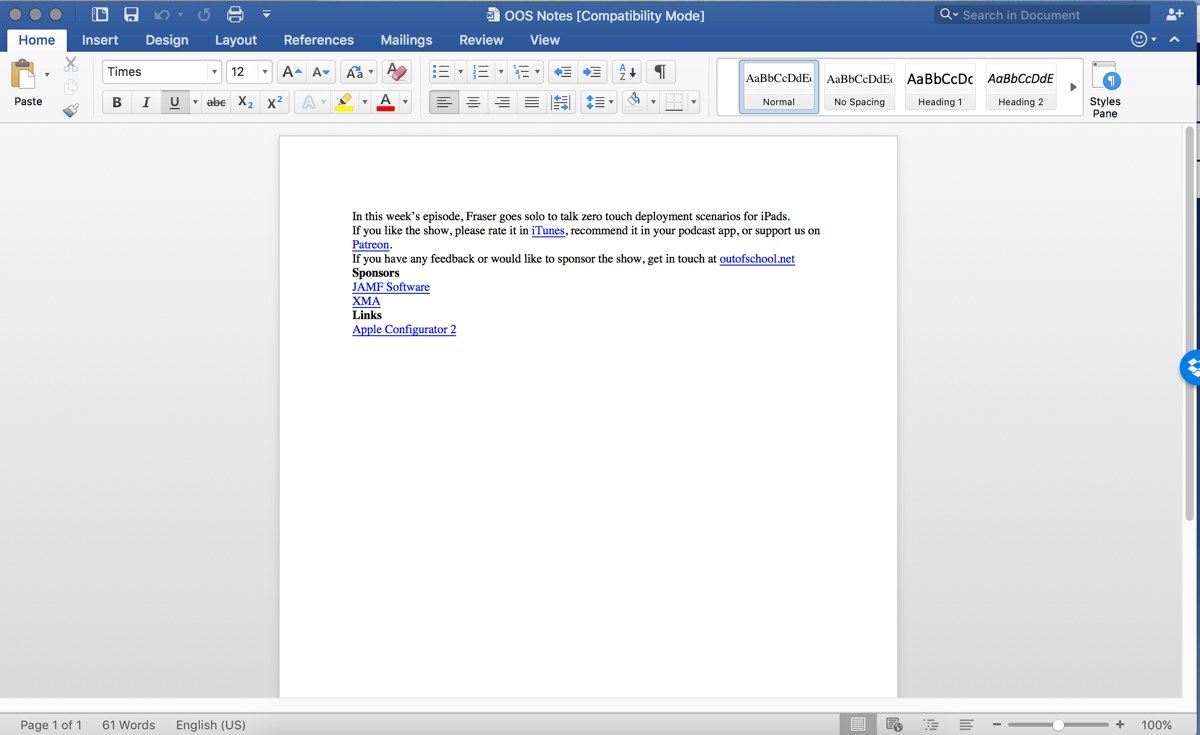Viewport: 1200px width, 735px height.
Task: Open the bulleted list dropdown arrow
Action: 460,71
